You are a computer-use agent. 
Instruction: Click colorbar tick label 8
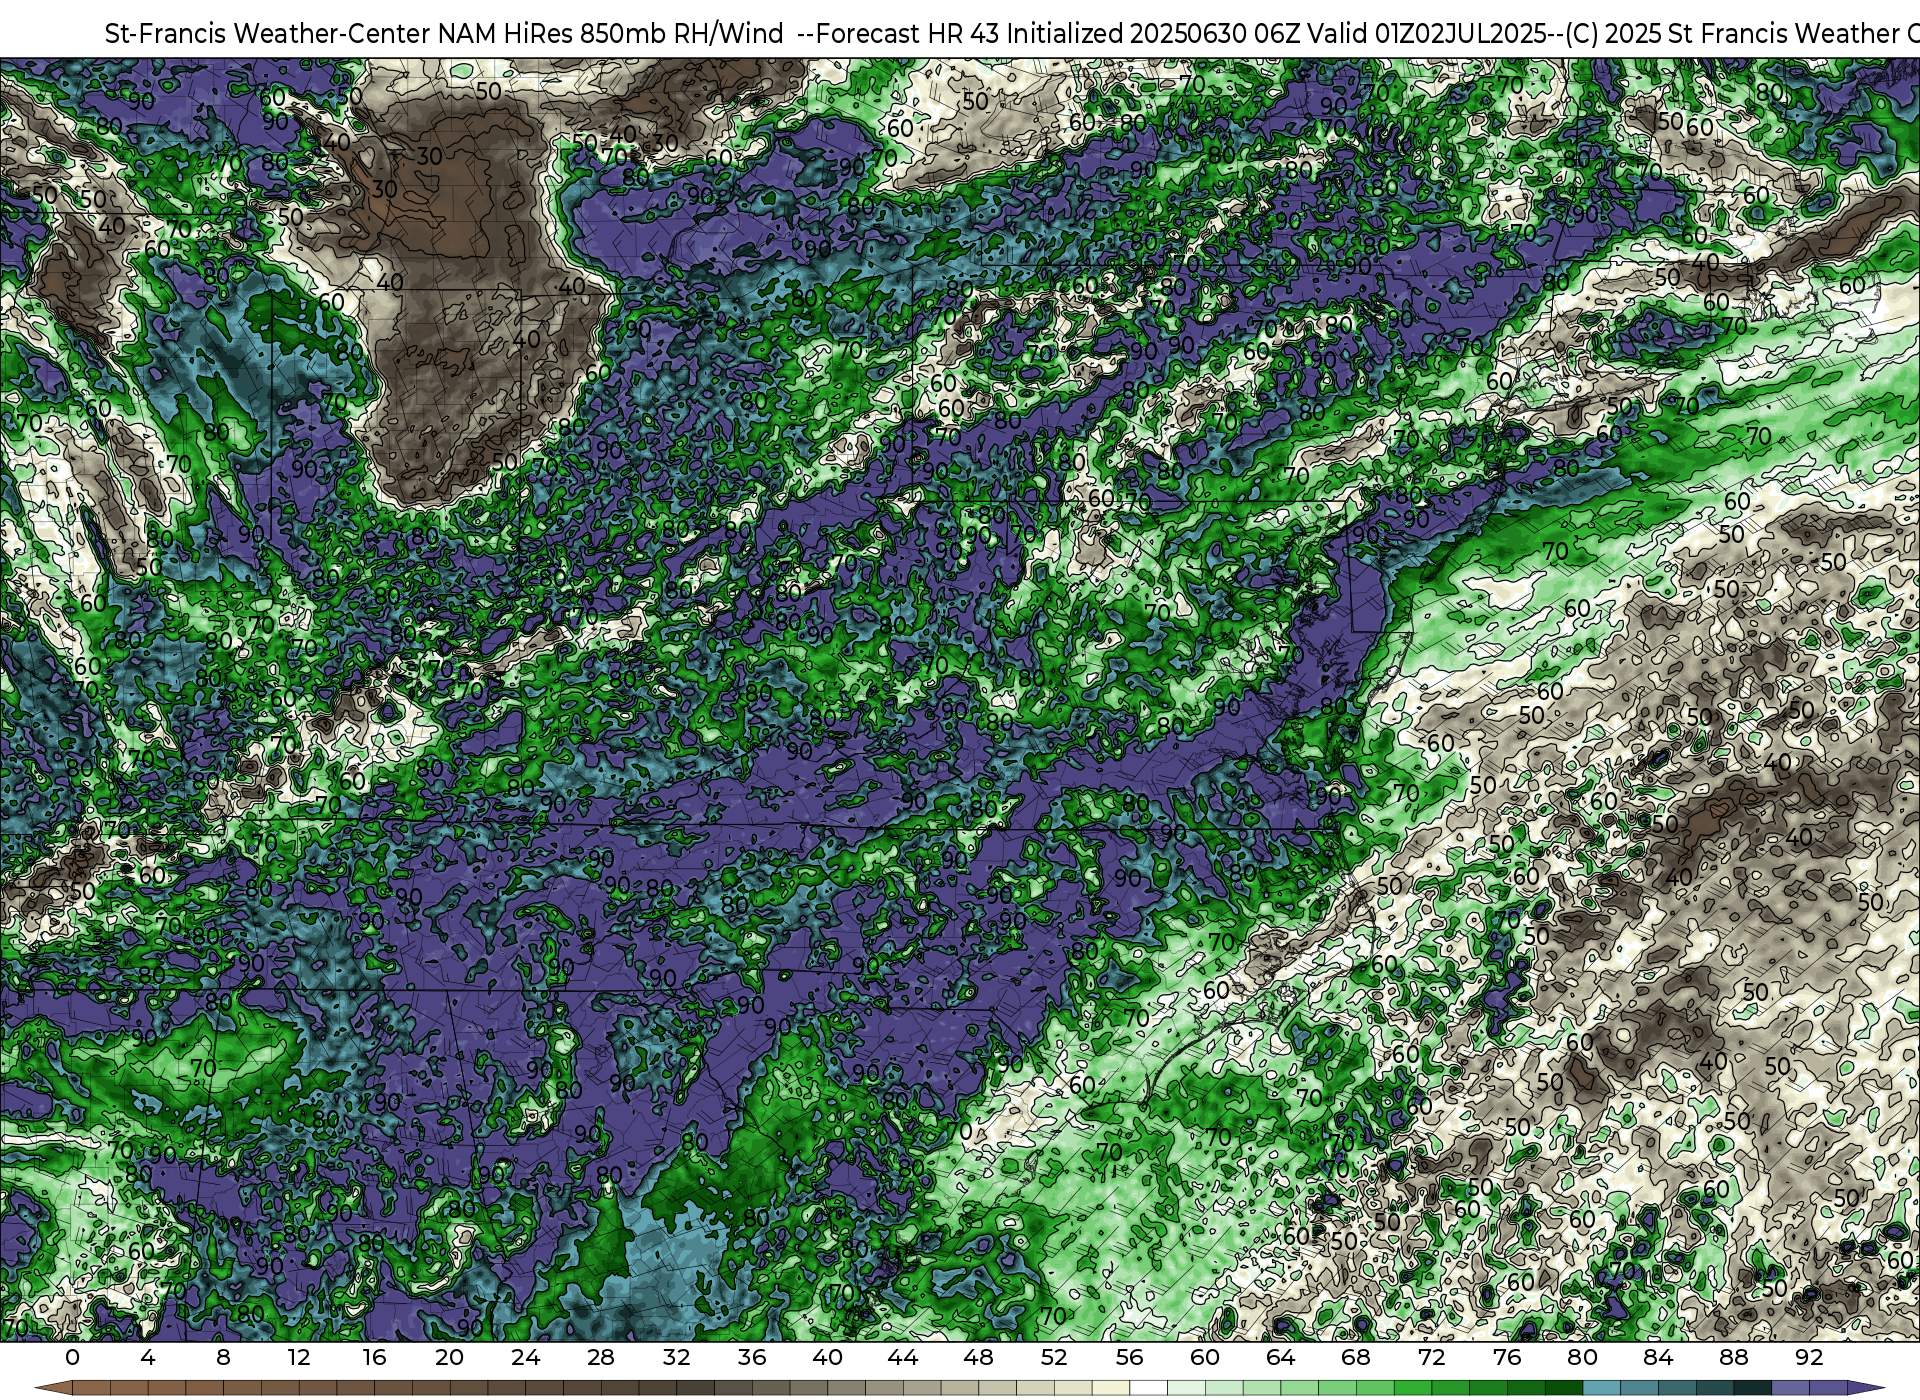223,1357
